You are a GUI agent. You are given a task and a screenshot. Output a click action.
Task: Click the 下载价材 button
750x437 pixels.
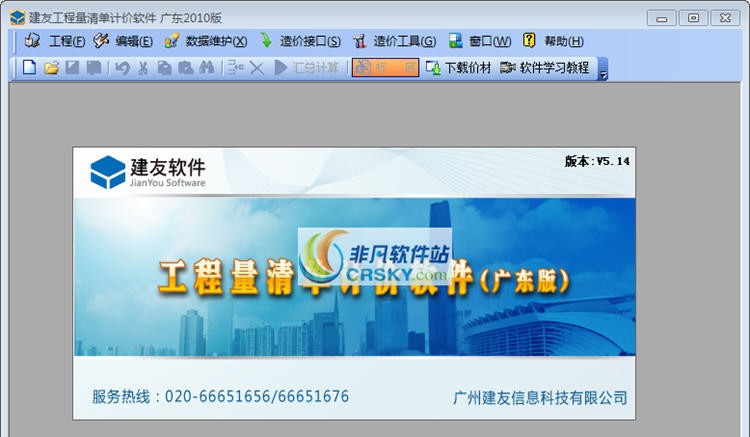[x=458, y=68]
